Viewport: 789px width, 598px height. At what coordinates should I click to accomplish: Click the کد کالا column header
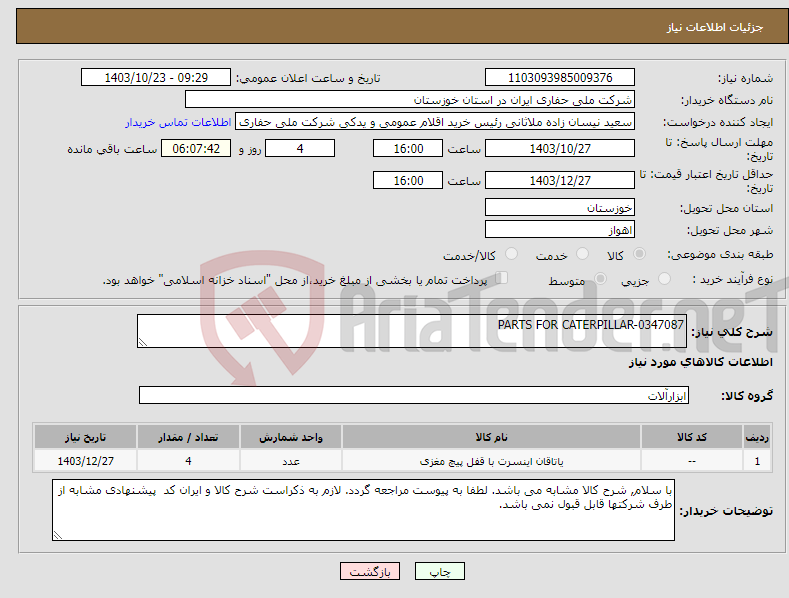tap(692, 437)
